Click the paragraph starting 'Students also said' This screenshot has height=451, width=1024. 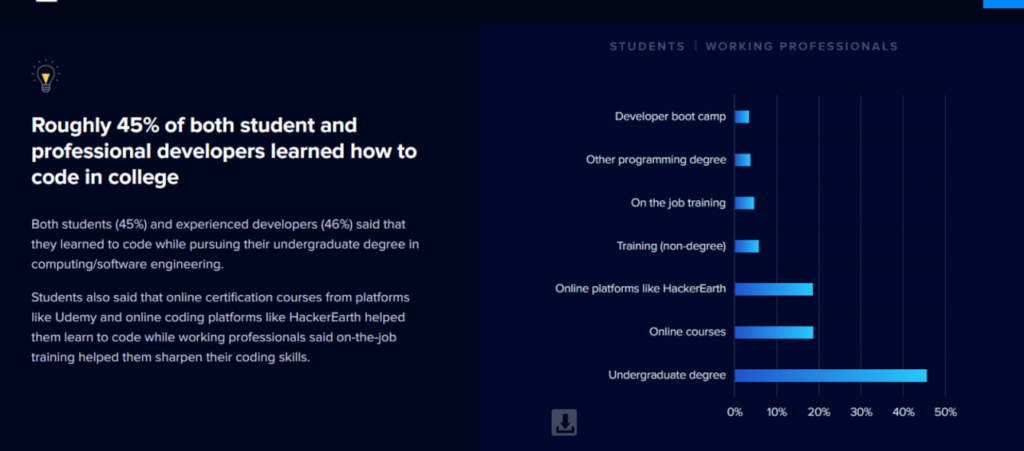[221, 328]
